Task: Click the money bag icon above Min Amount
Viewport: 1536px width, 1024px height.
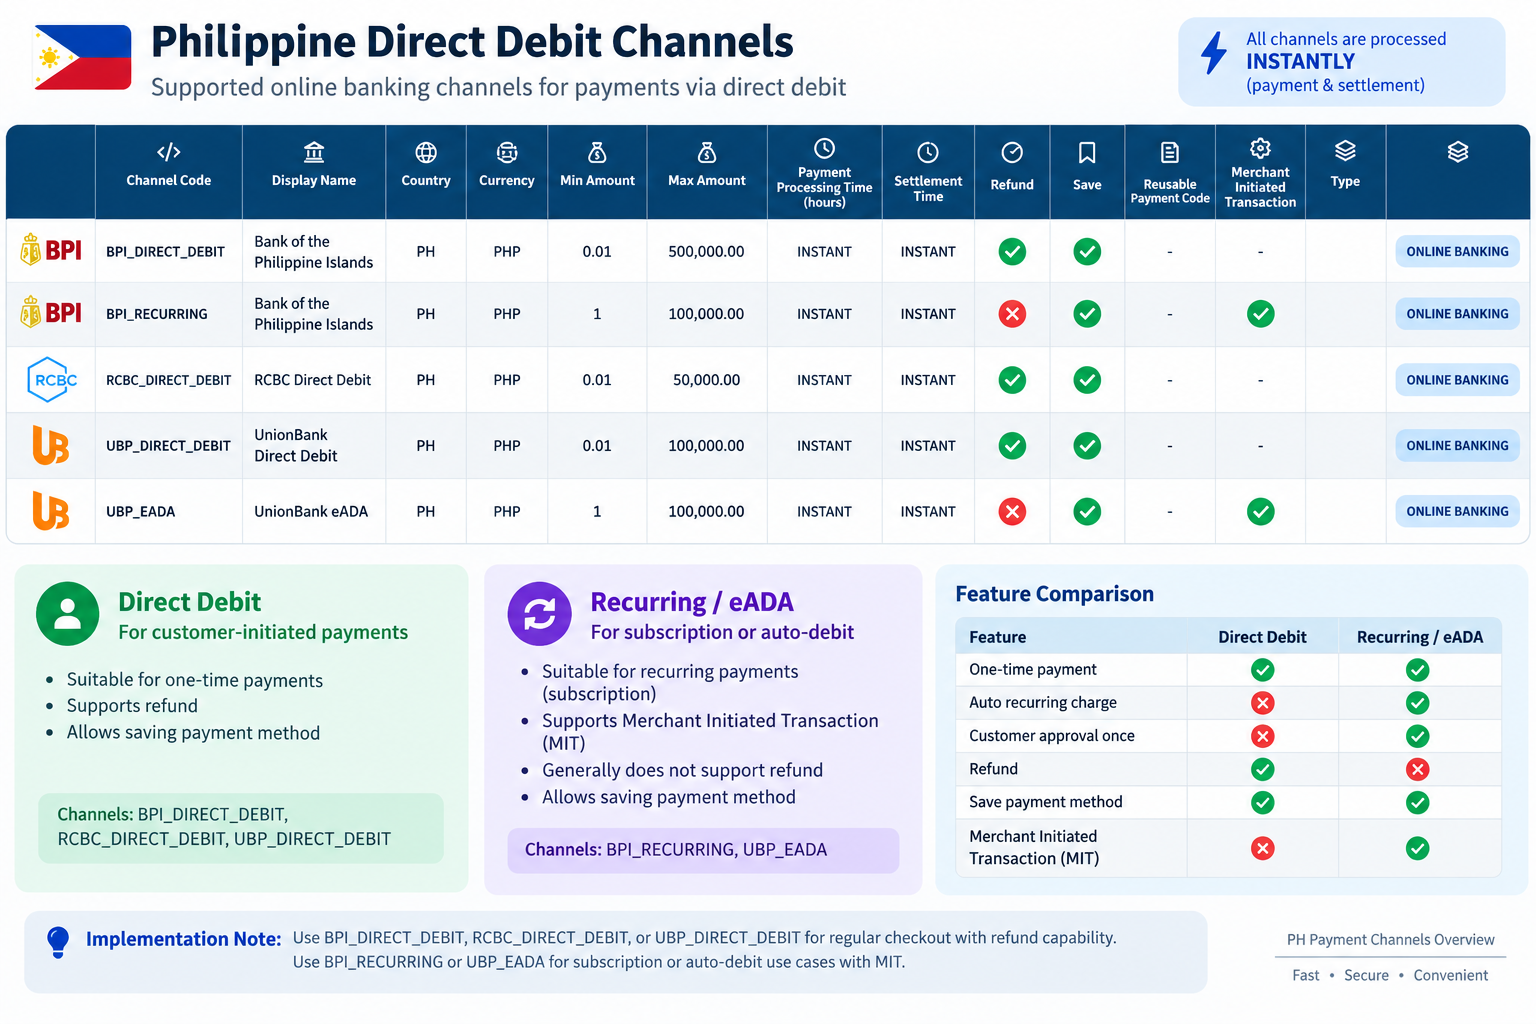Action: tap(597, 152)
